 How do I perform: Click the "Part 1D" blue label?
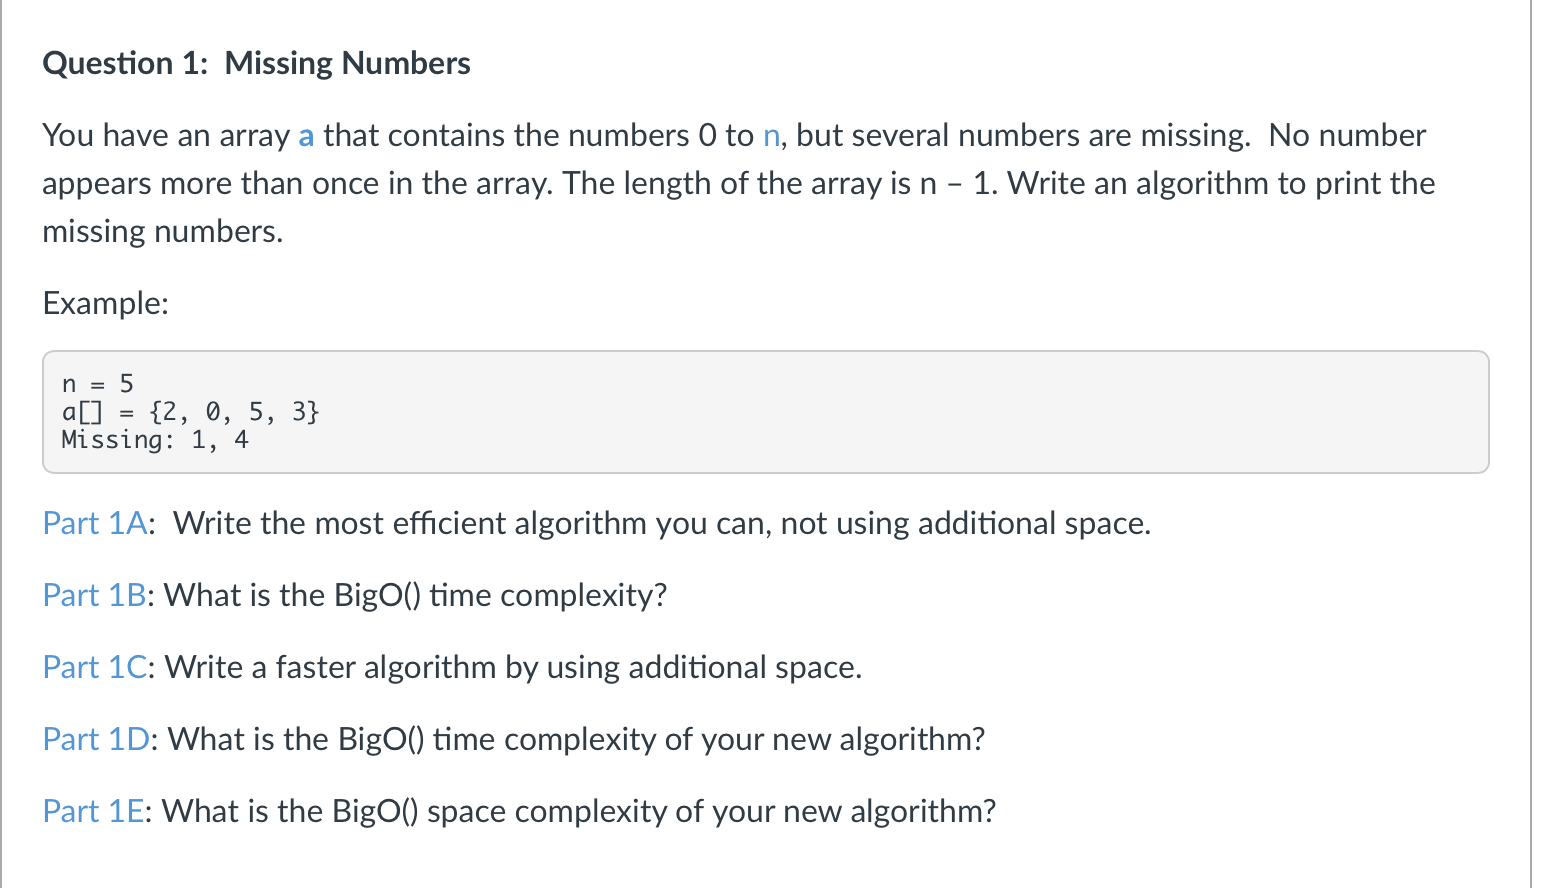[x=96, y=739]
